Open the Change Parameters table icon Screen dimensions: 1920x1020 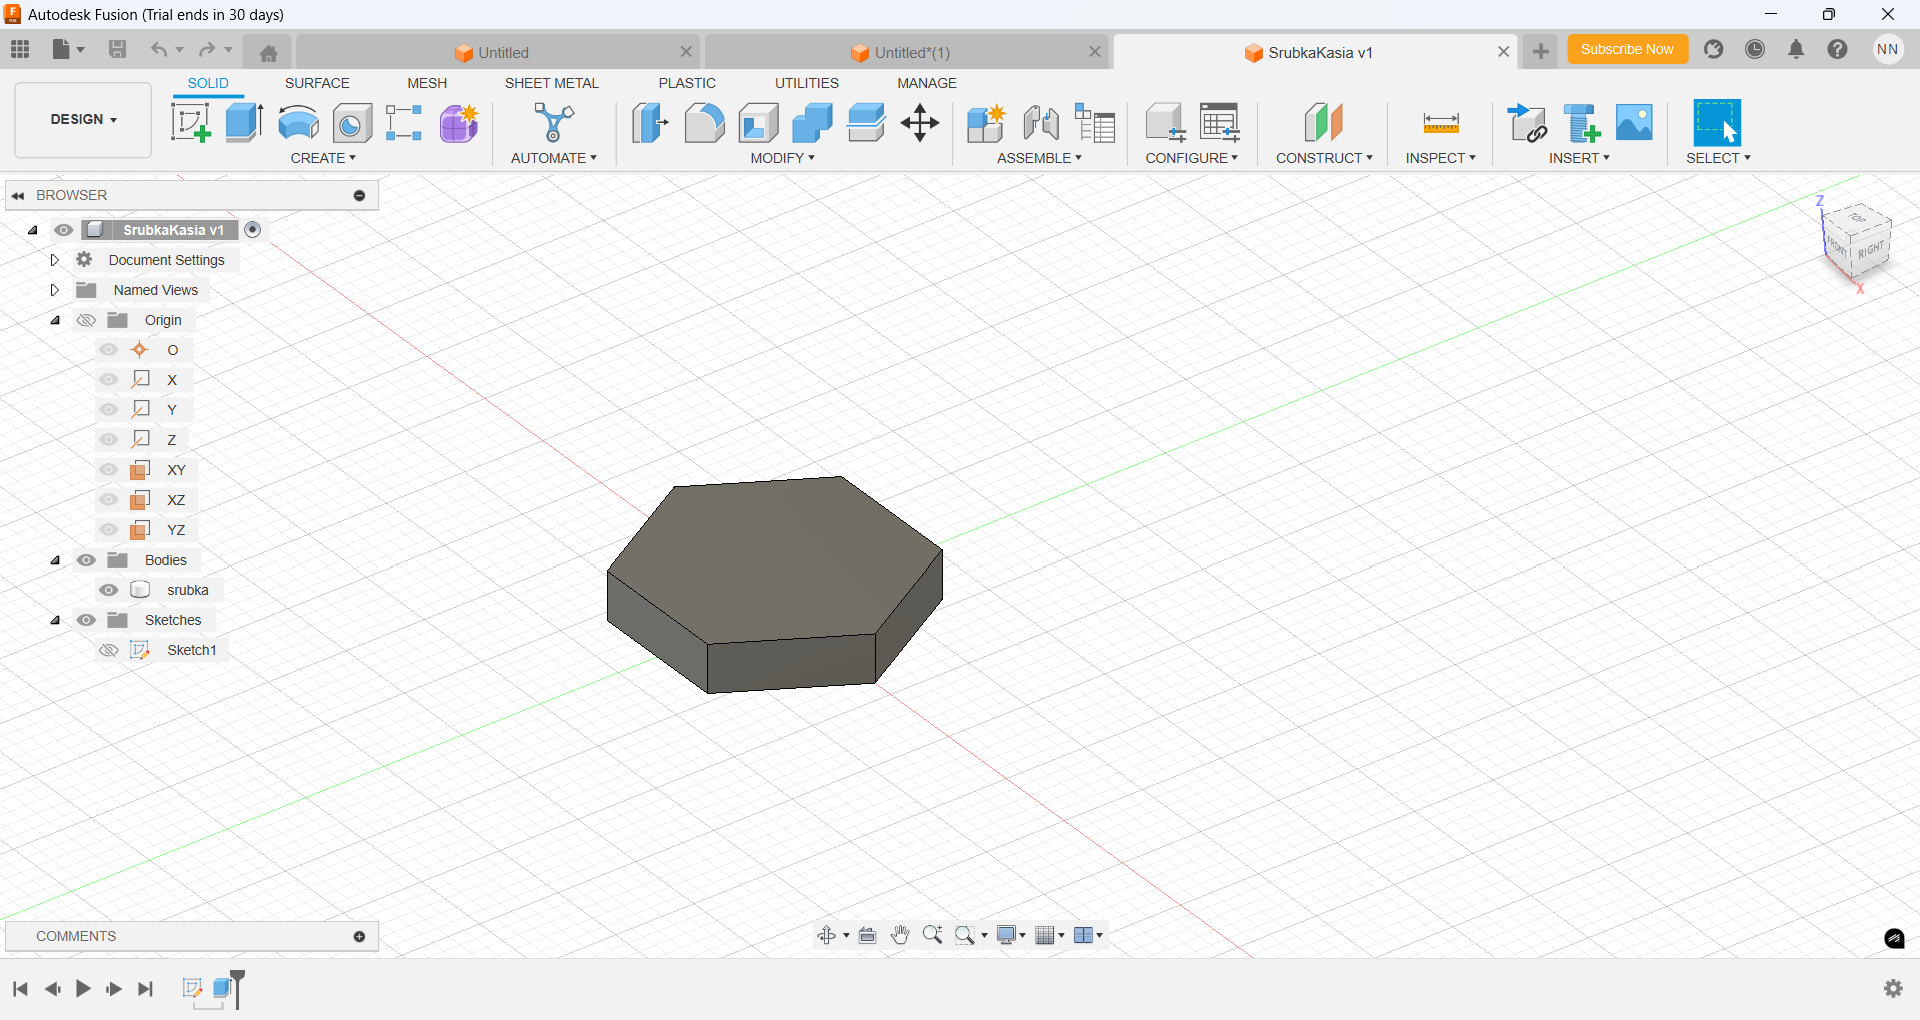(x=1220, y=123)
